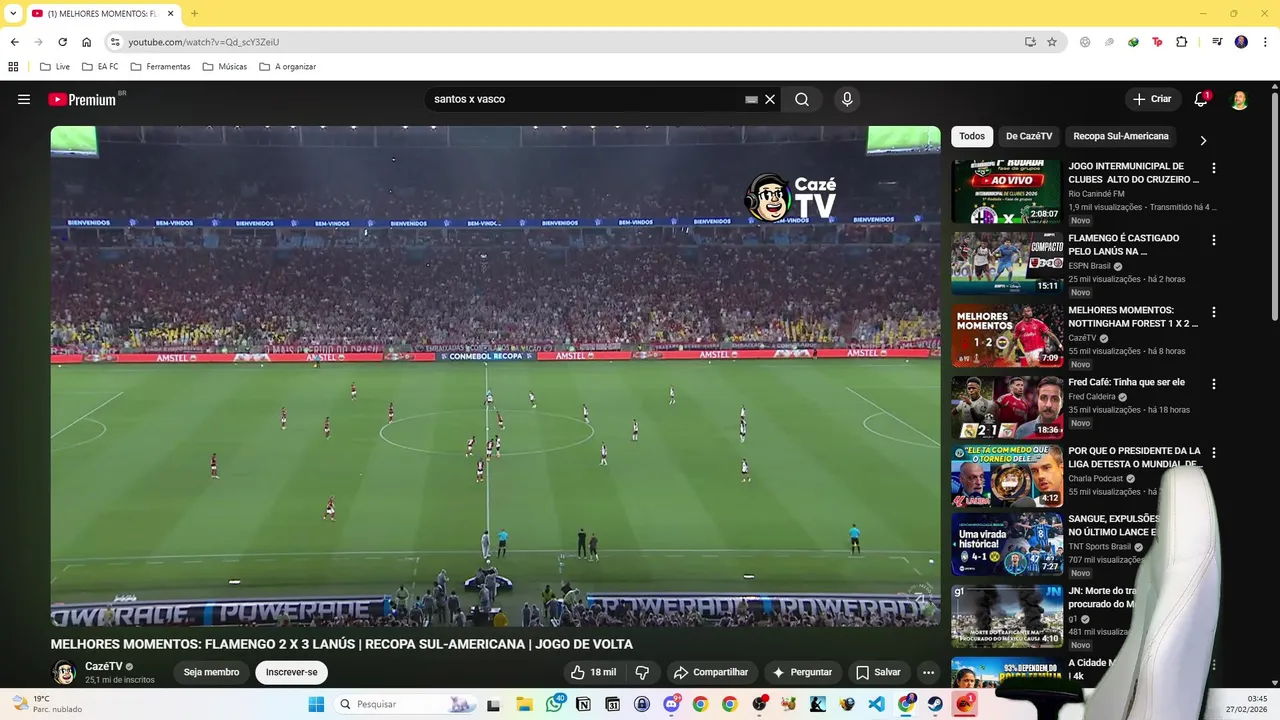Image resolution: width=1280 pixels, height=720 pixels.
Task: Open WhatsApp from the taskbar
Action: [555, 704]
